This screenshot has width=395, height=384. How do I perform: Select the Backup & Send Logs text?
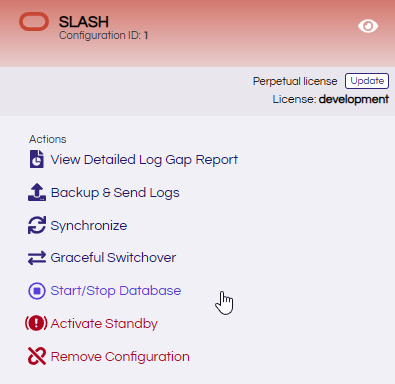[x=115, y=193]
